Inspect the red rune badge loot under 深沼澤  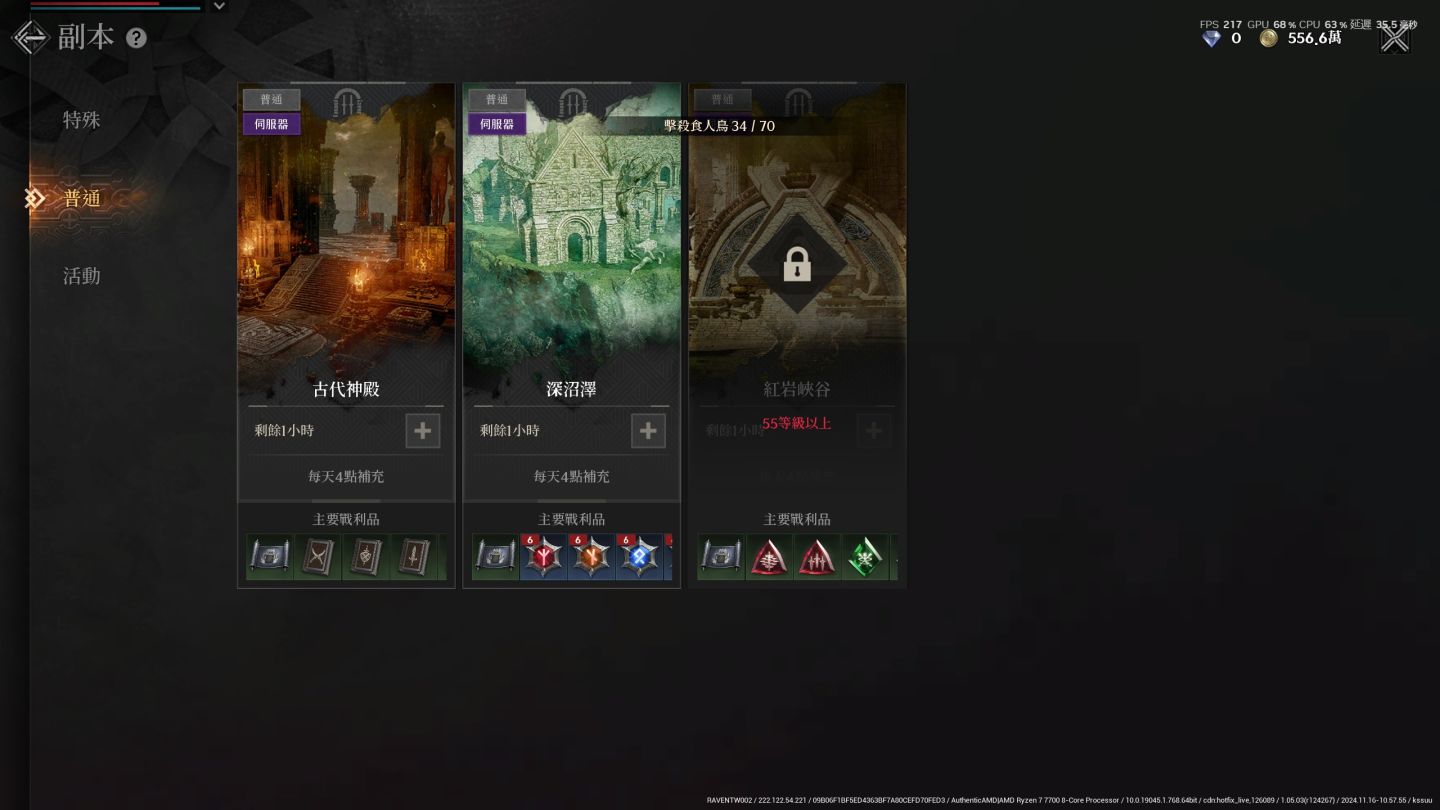point(544,557)
